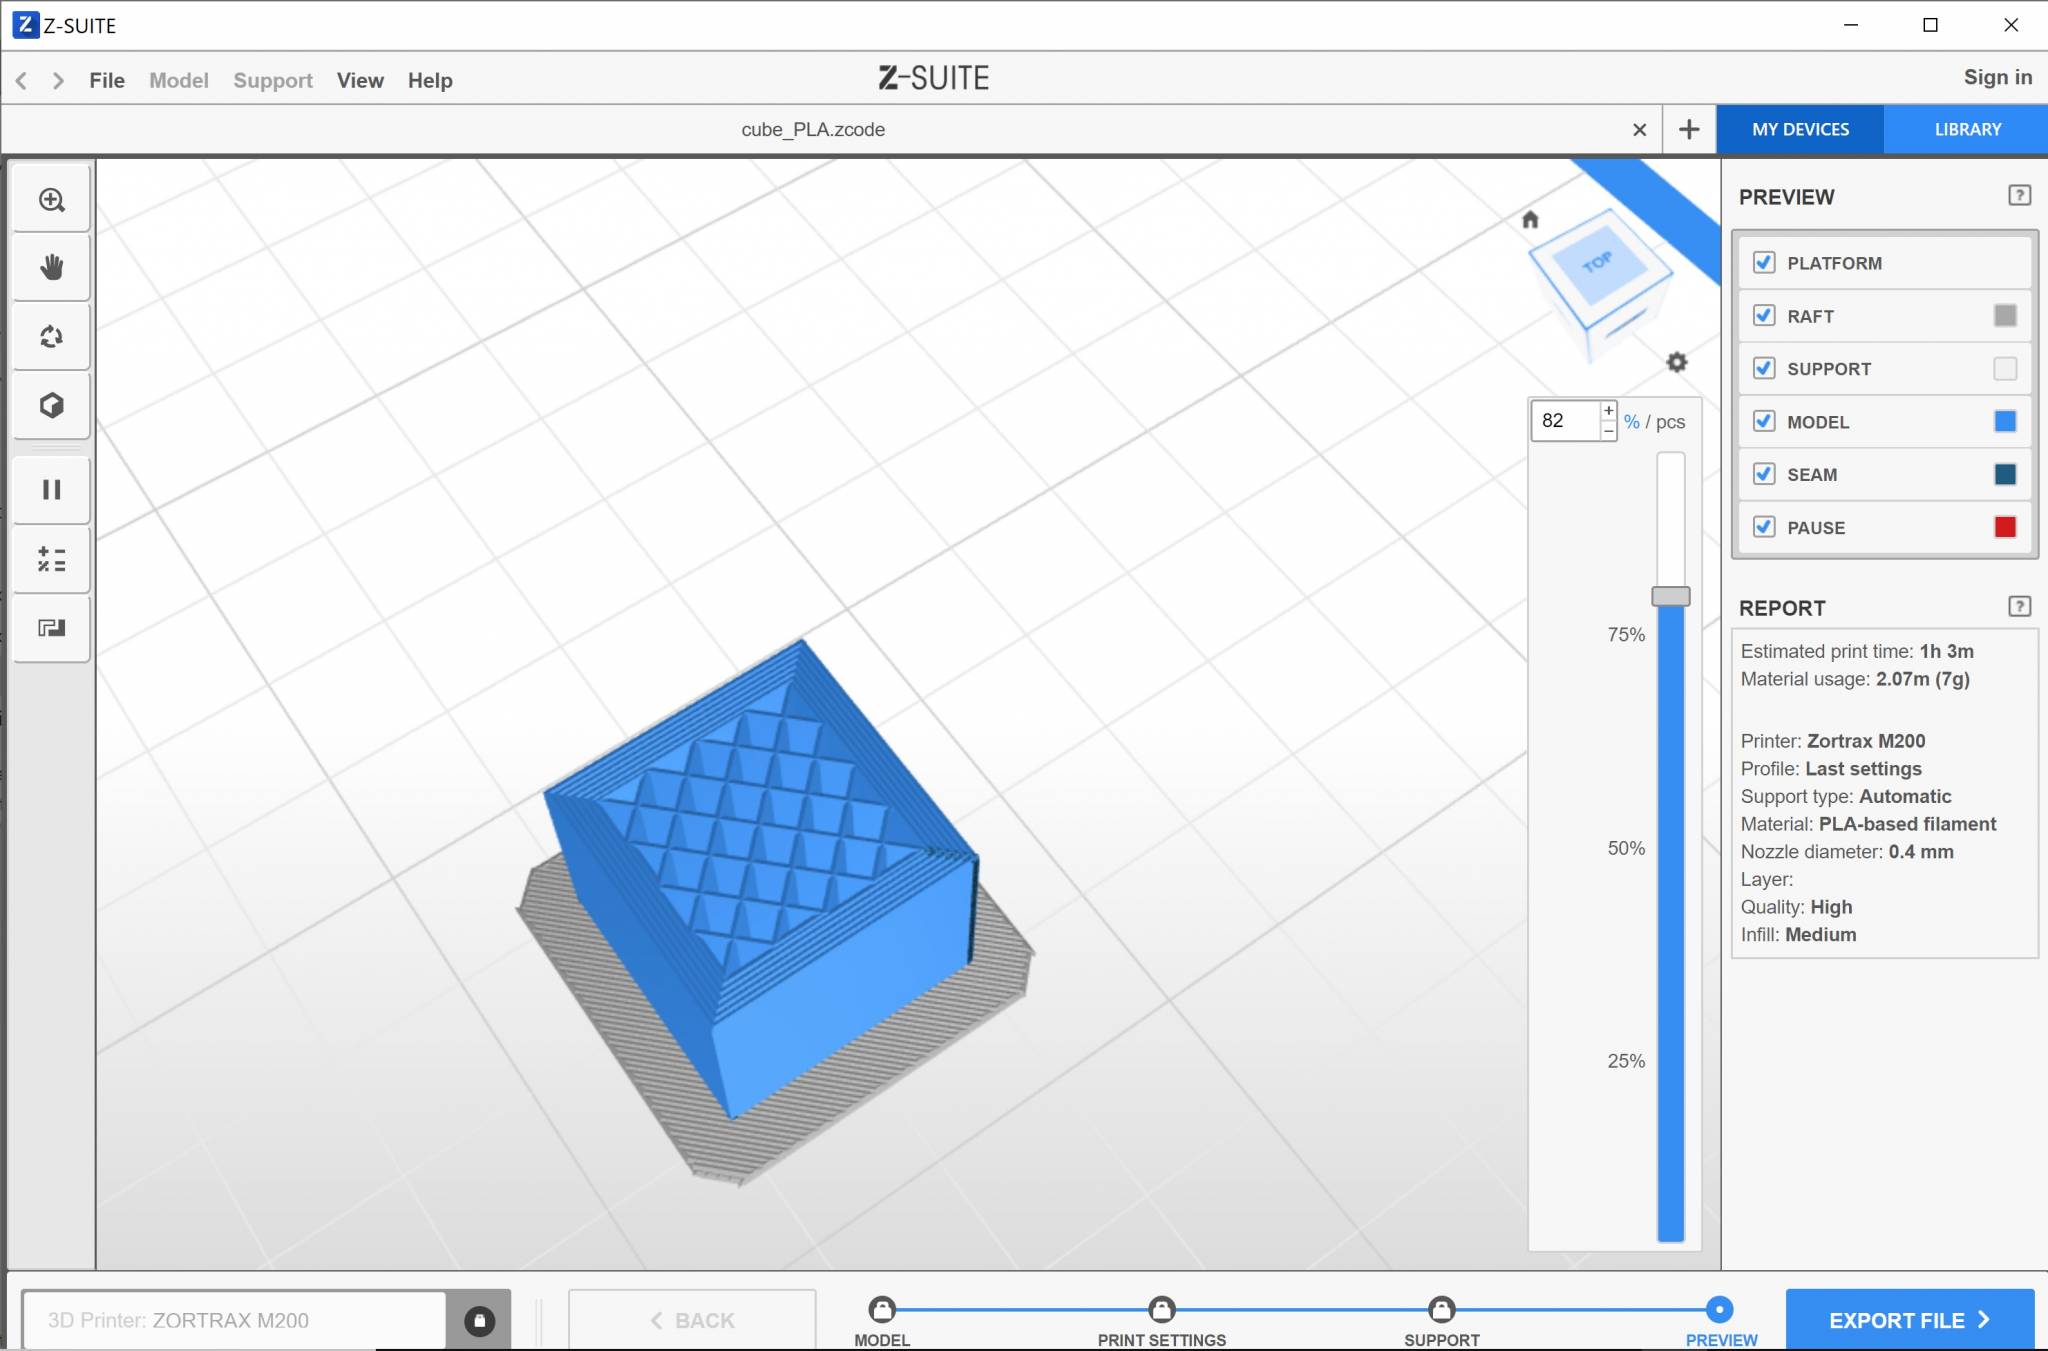Open the calculator symbols tool
Image resolution: width=2048 pixels, height=1351 pixels.
tap(52, 559)
